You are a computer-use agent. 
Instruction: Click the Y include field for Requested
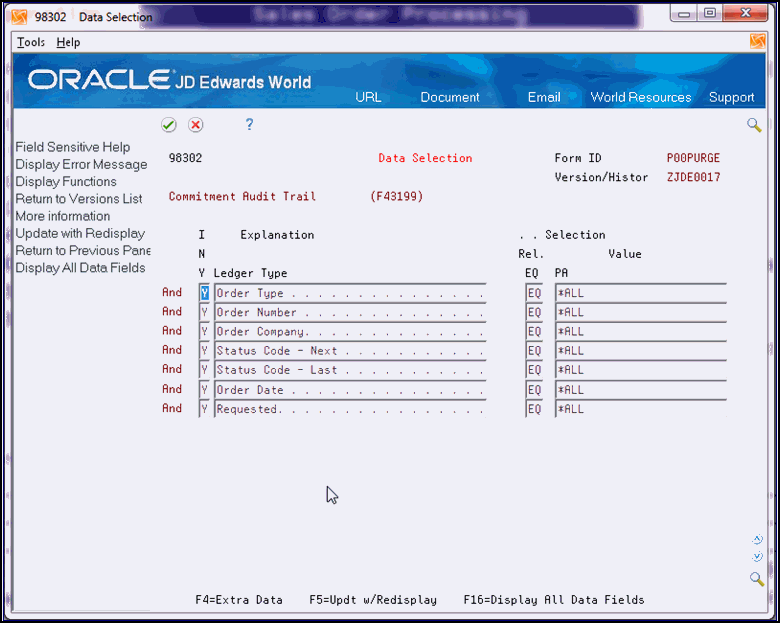tap(204, 409)
